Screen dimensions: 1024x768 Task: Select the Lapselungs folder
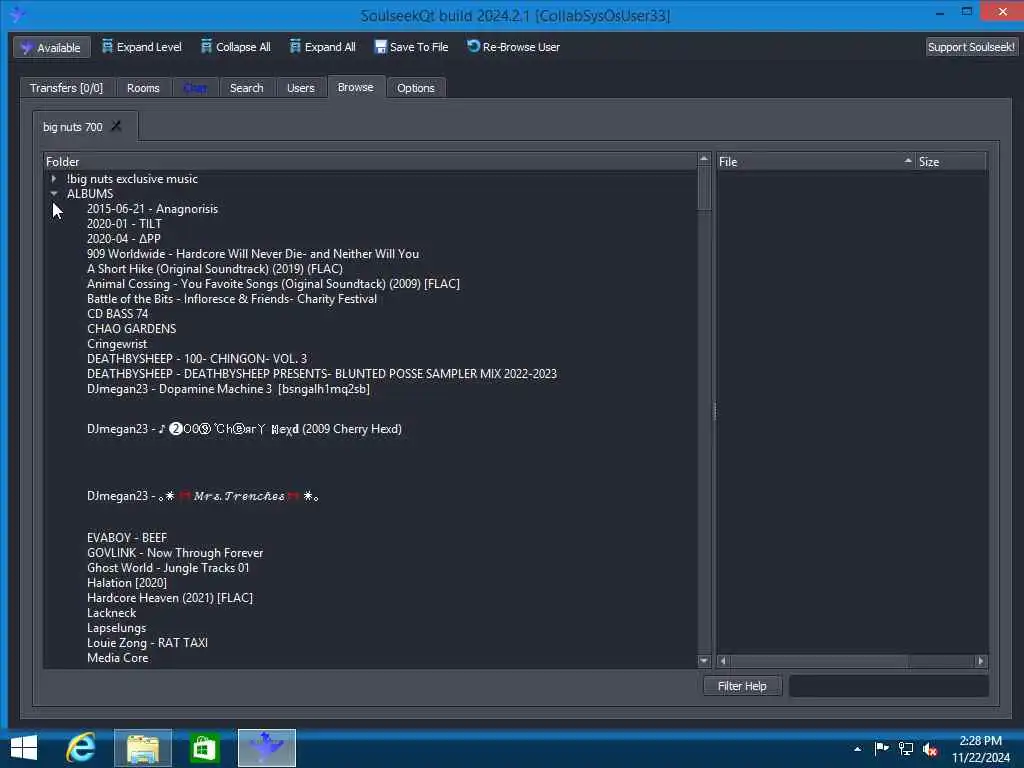point(116,628)
